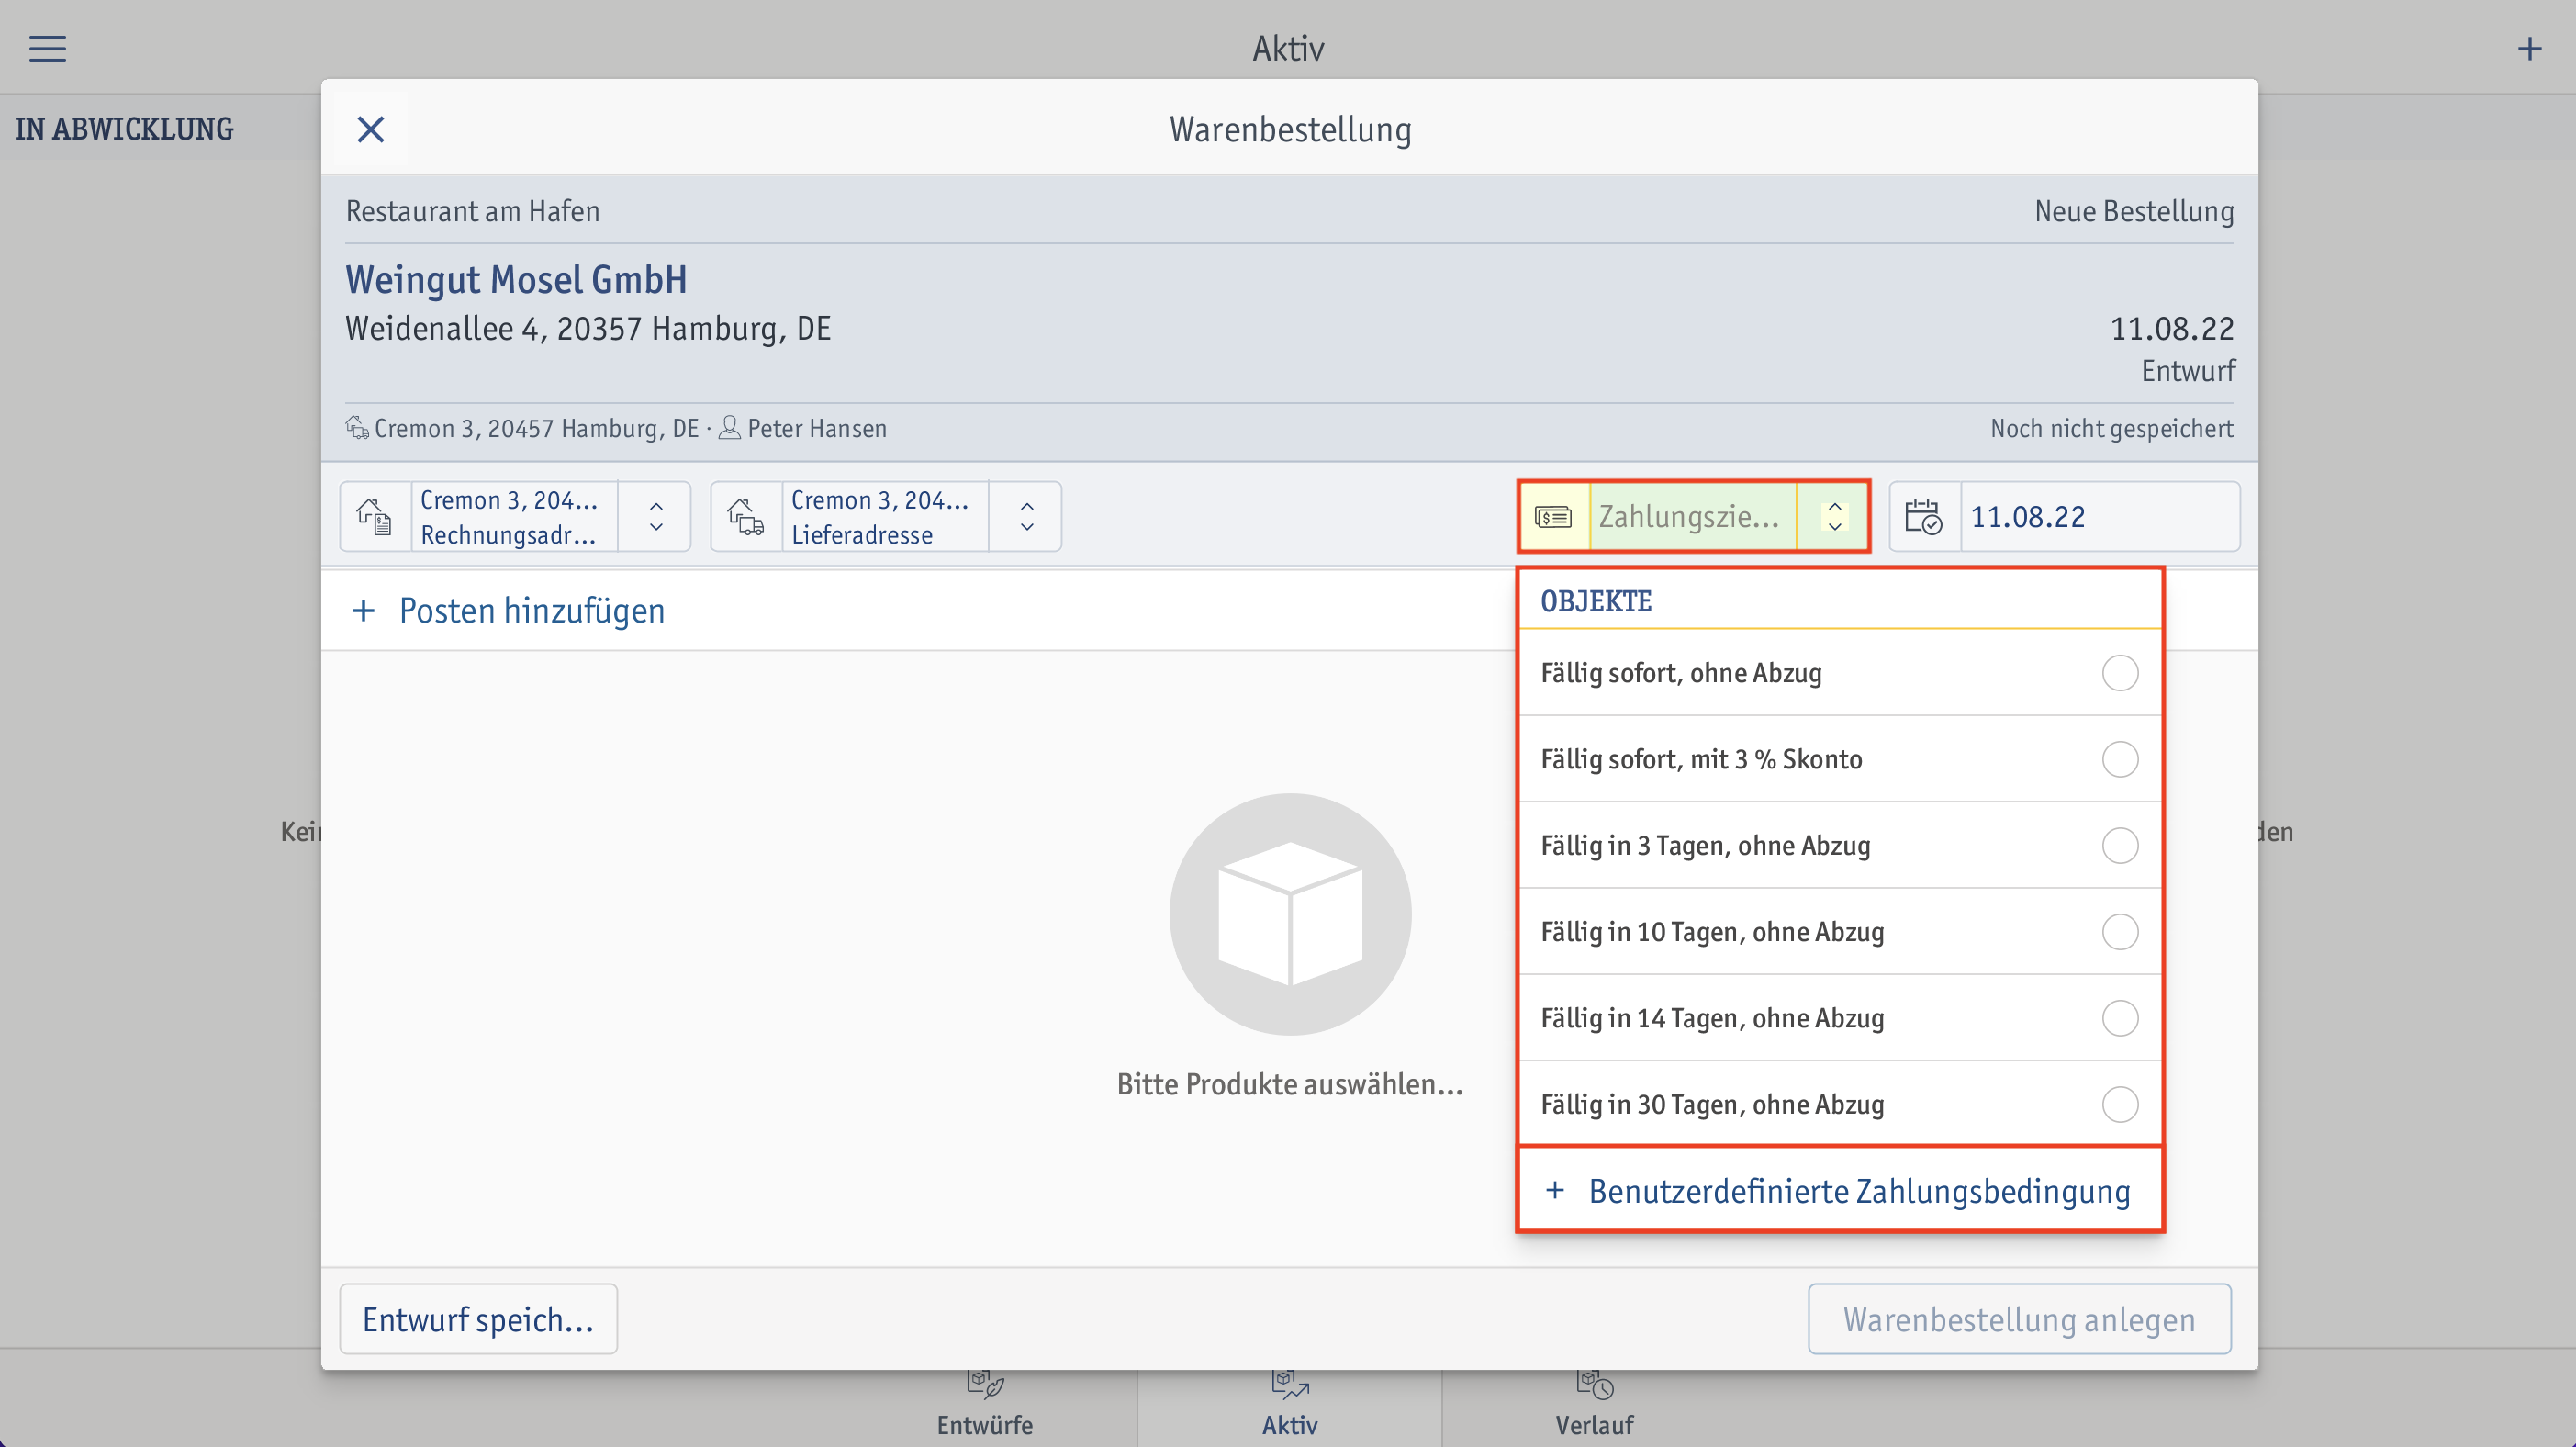Click the delivery date calendar icon
2576x1447 pixels.
pos(1924,516)
